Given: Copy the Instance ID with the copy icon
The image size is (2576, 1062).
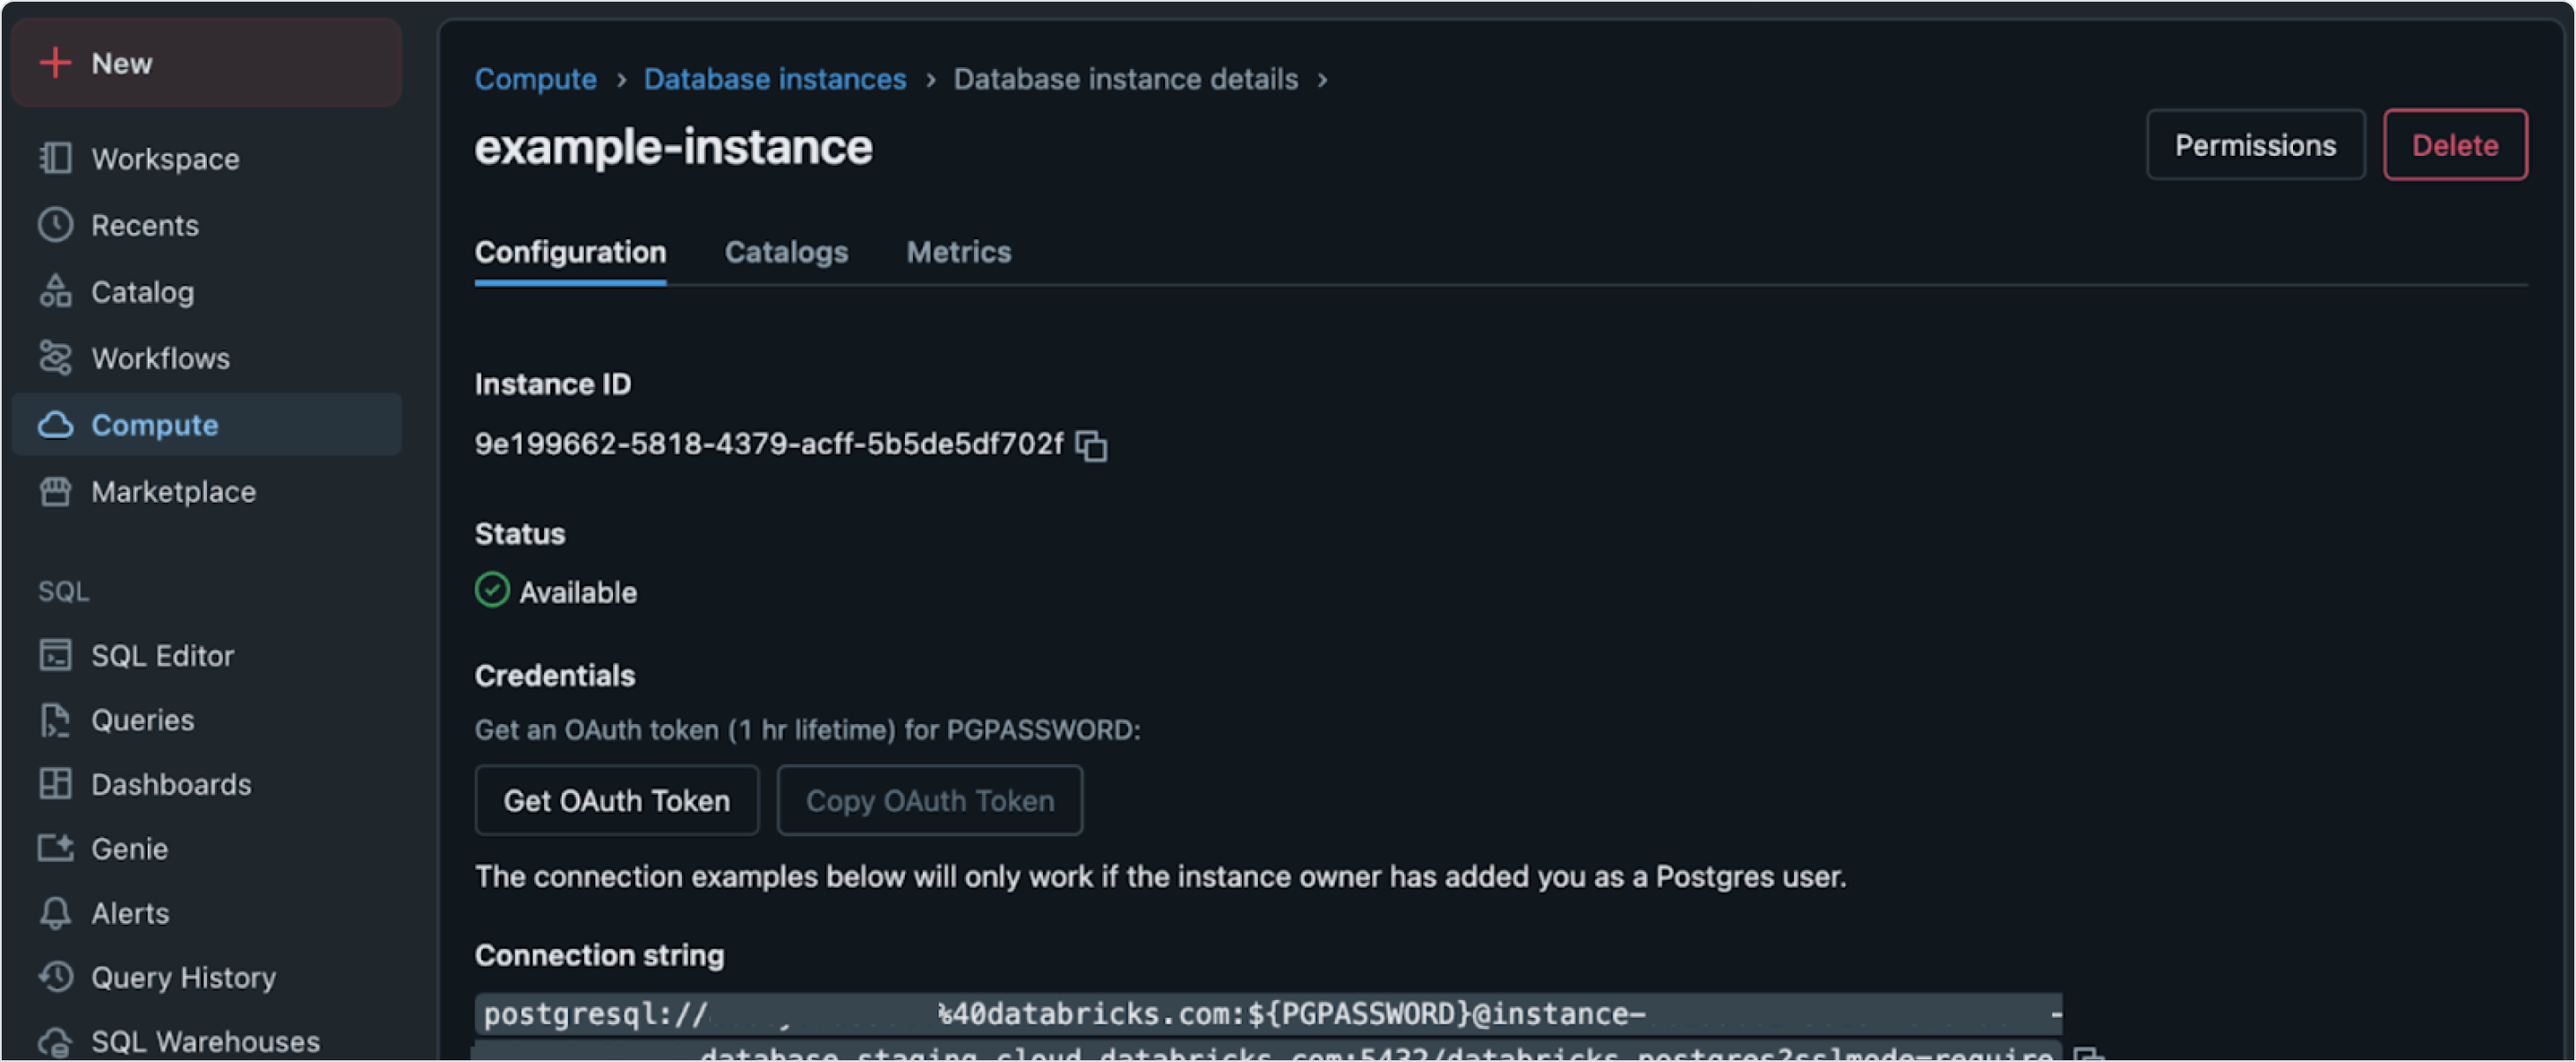Looking at the screenshot, I should (x=1091, y=445).
